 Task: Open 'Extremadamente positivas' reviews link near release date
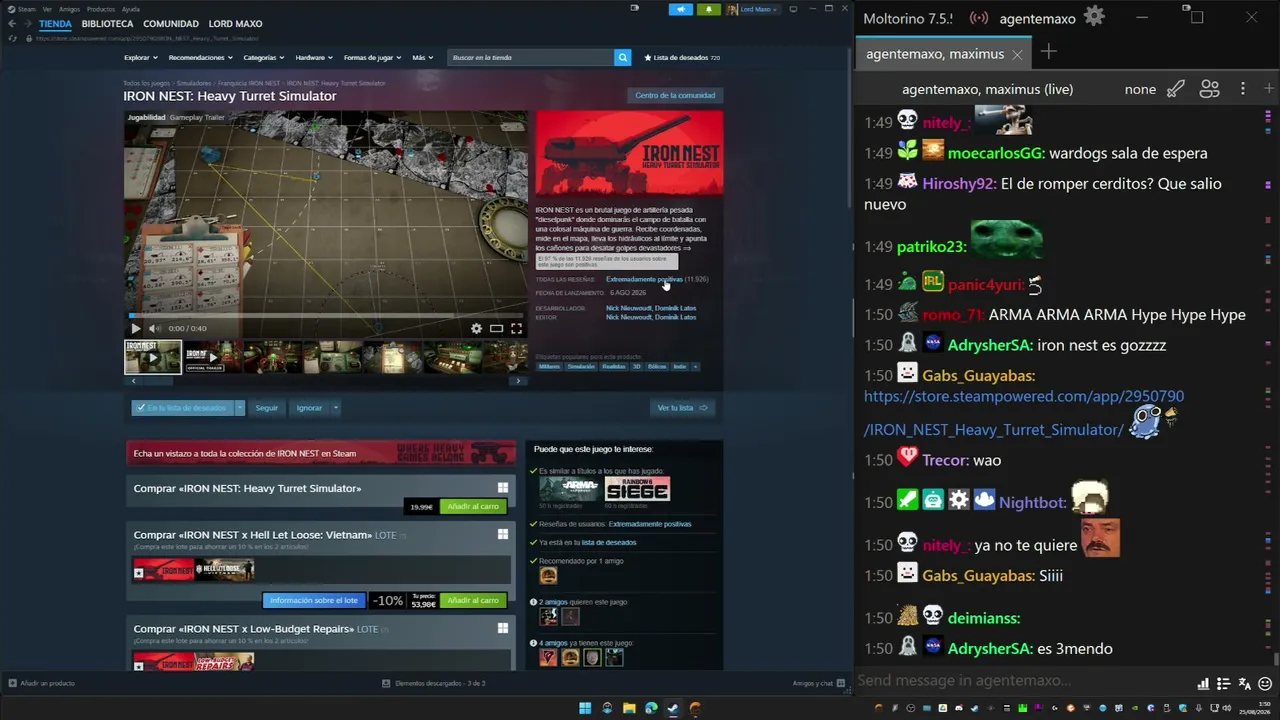coord(644,279)
